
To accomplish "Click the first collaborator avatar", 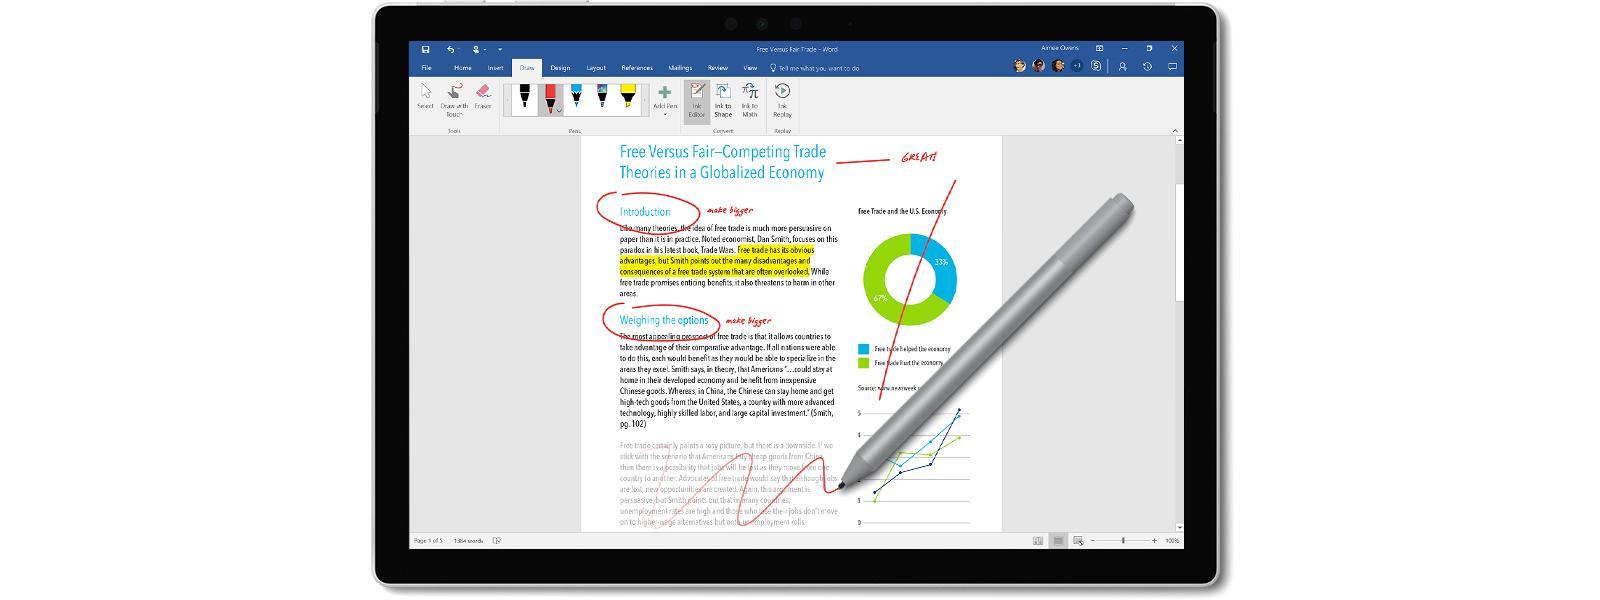I will [1019, 66].
